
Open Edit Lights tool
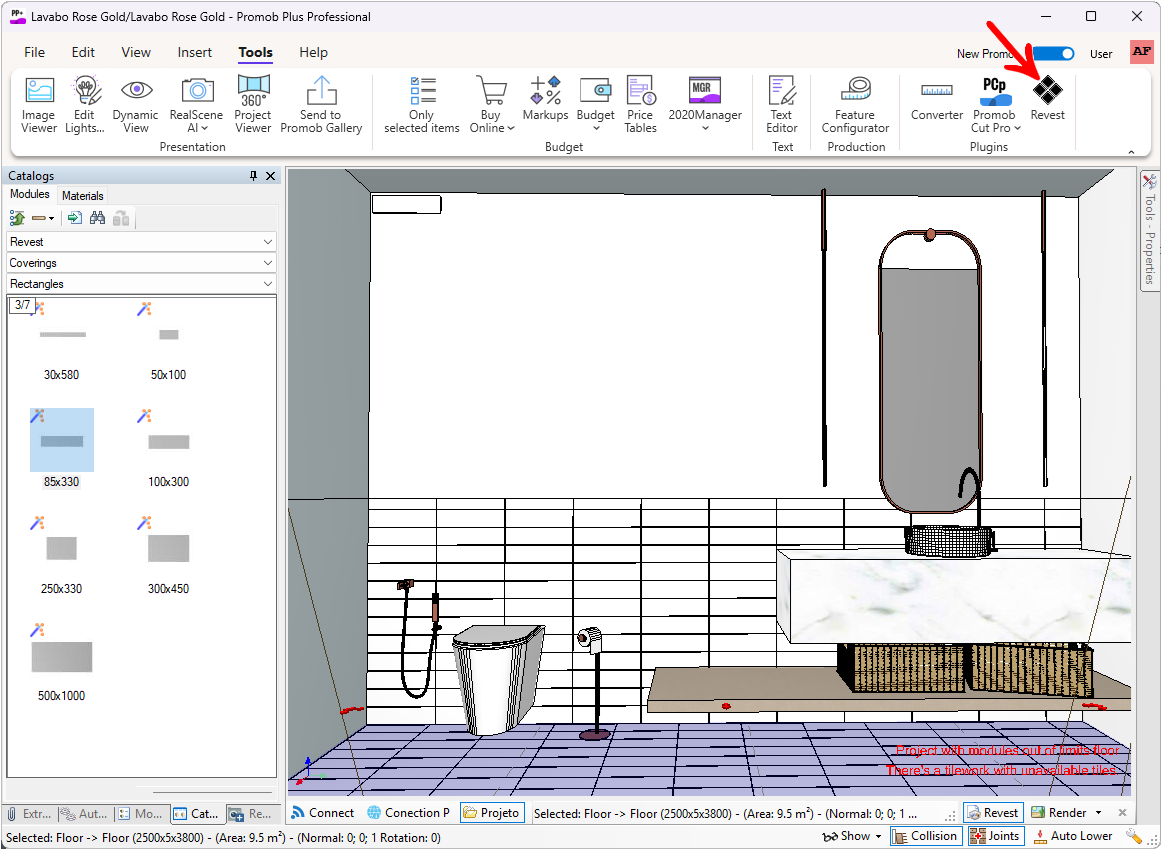(x=85, y=105)
